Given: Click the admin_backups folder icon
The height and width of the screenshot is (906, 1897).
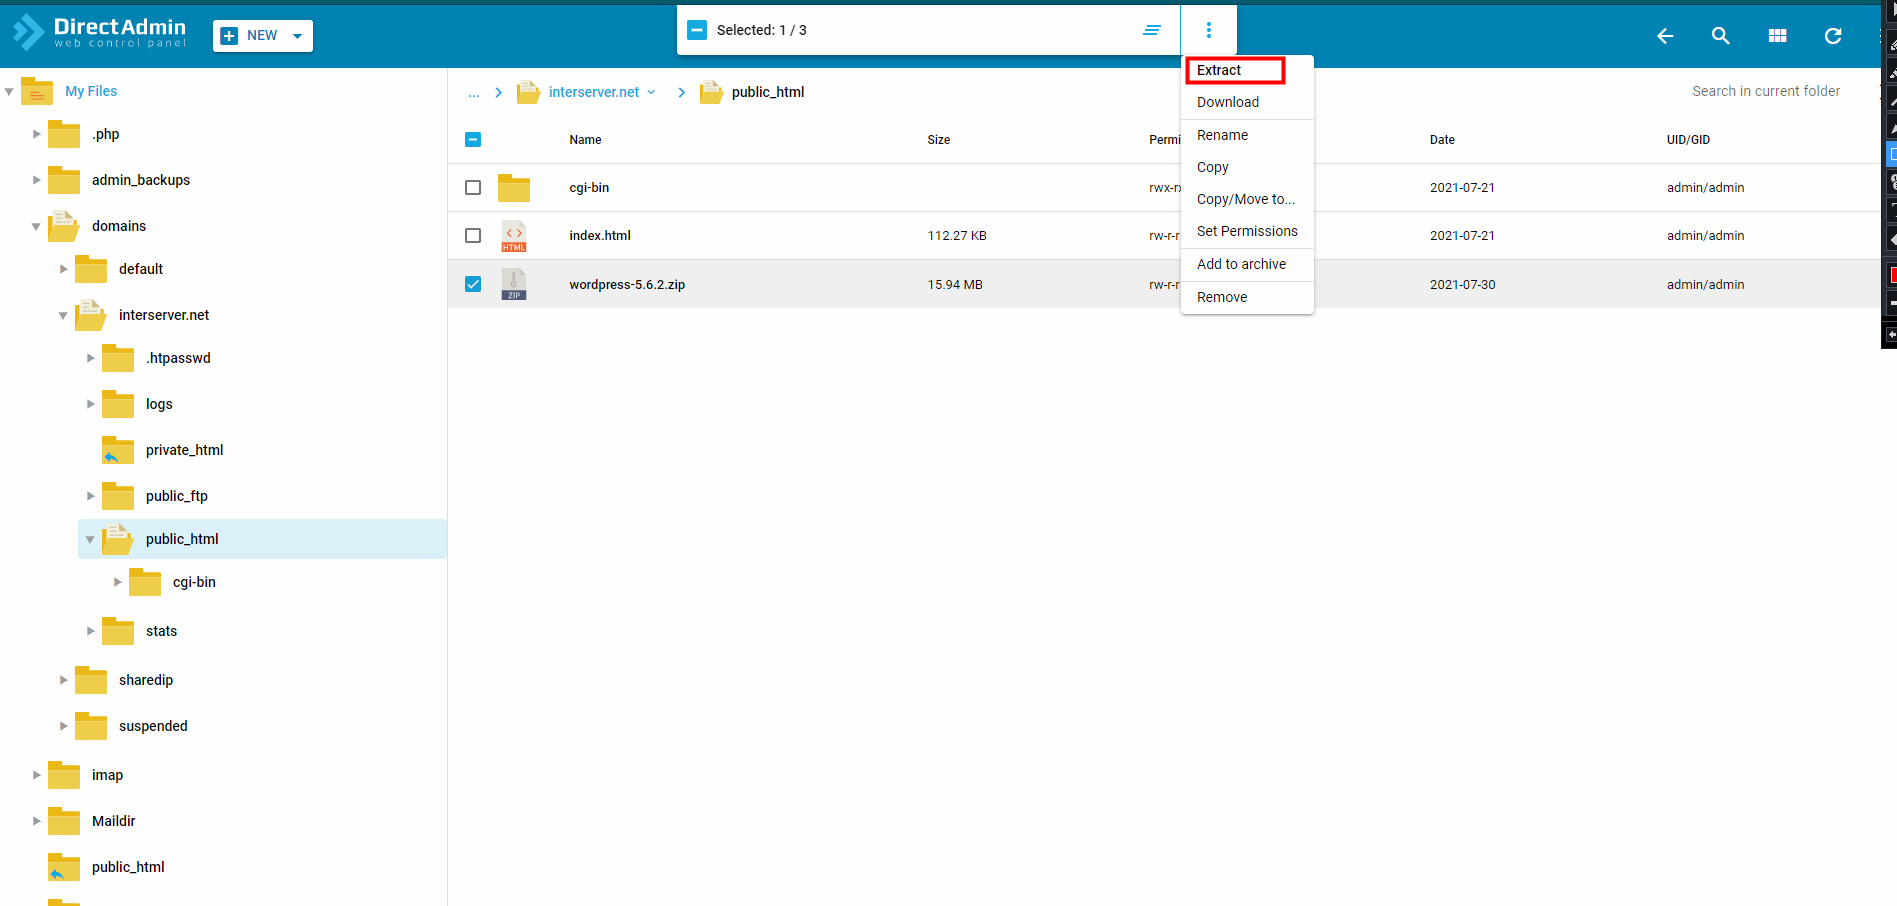Looking at the screenshot, I should tap(64, 180).
